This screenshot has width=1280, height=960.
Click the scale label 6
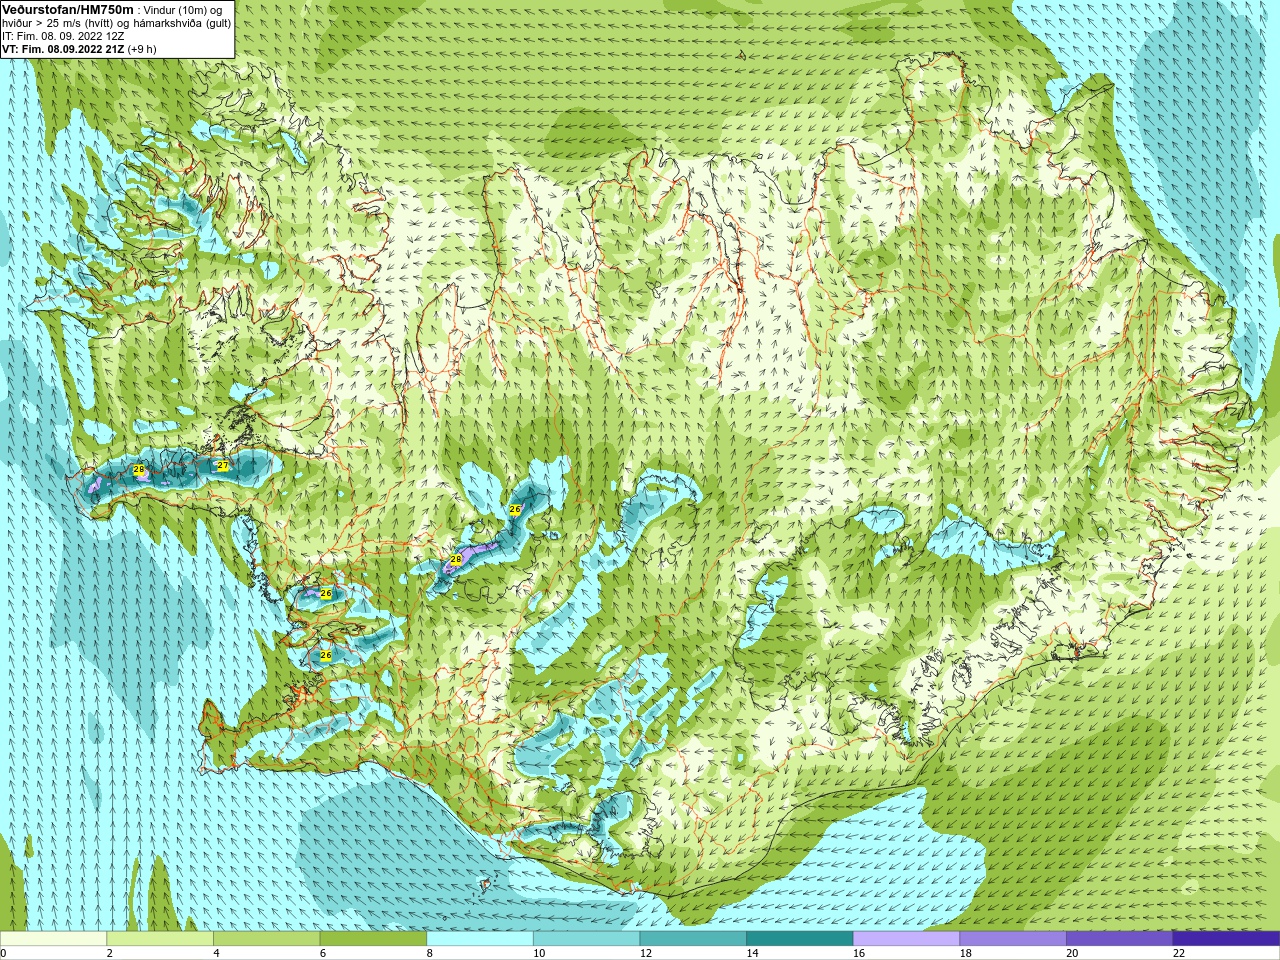click(323, 953)
